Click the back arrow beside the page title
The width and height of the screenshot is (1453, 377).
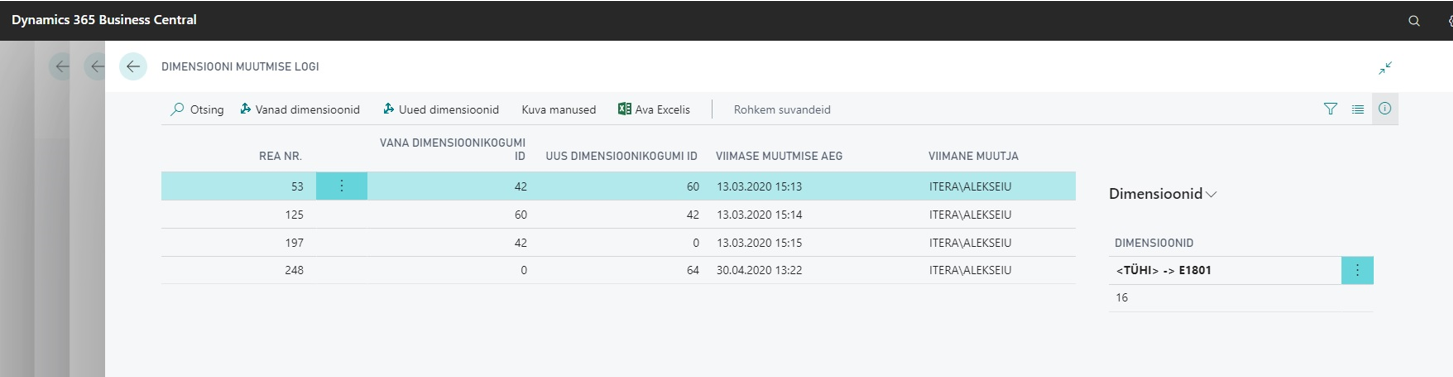click(133, 67)
